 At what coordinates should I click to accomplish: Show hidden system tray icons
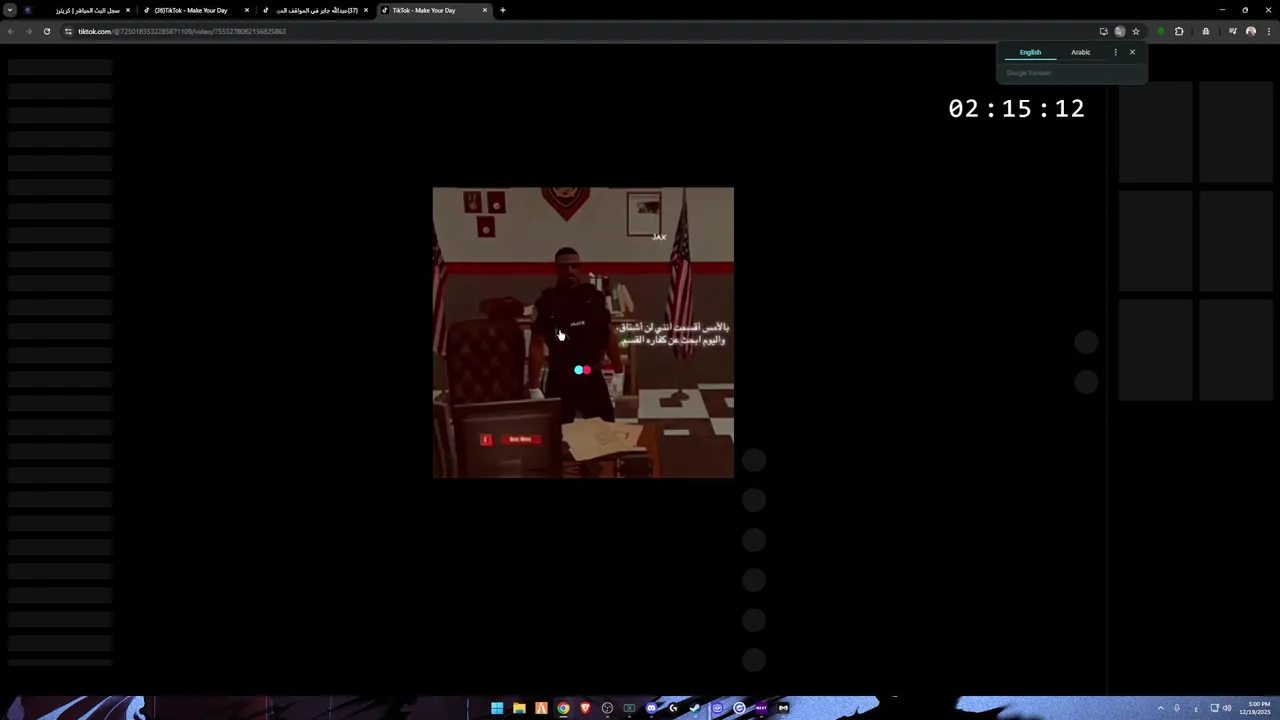pyautogui.click(x=1160, y=708)
